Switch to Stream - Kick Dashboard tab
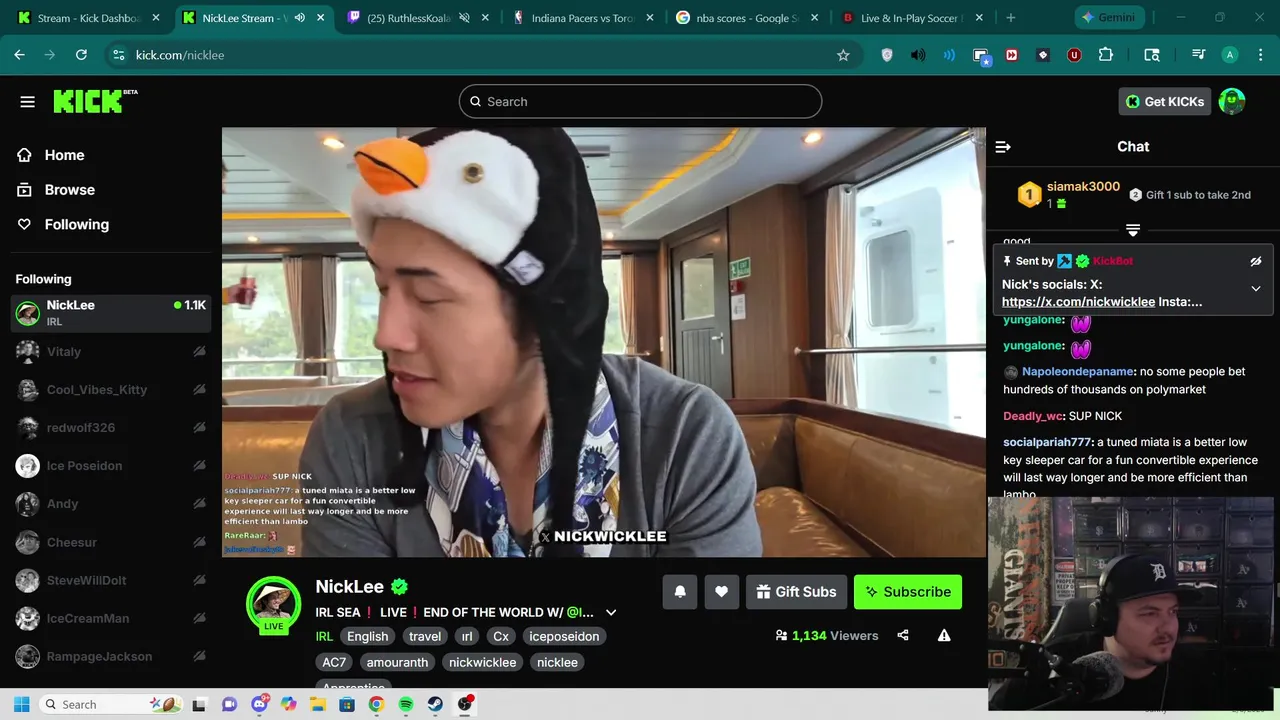 click(88, 18)
